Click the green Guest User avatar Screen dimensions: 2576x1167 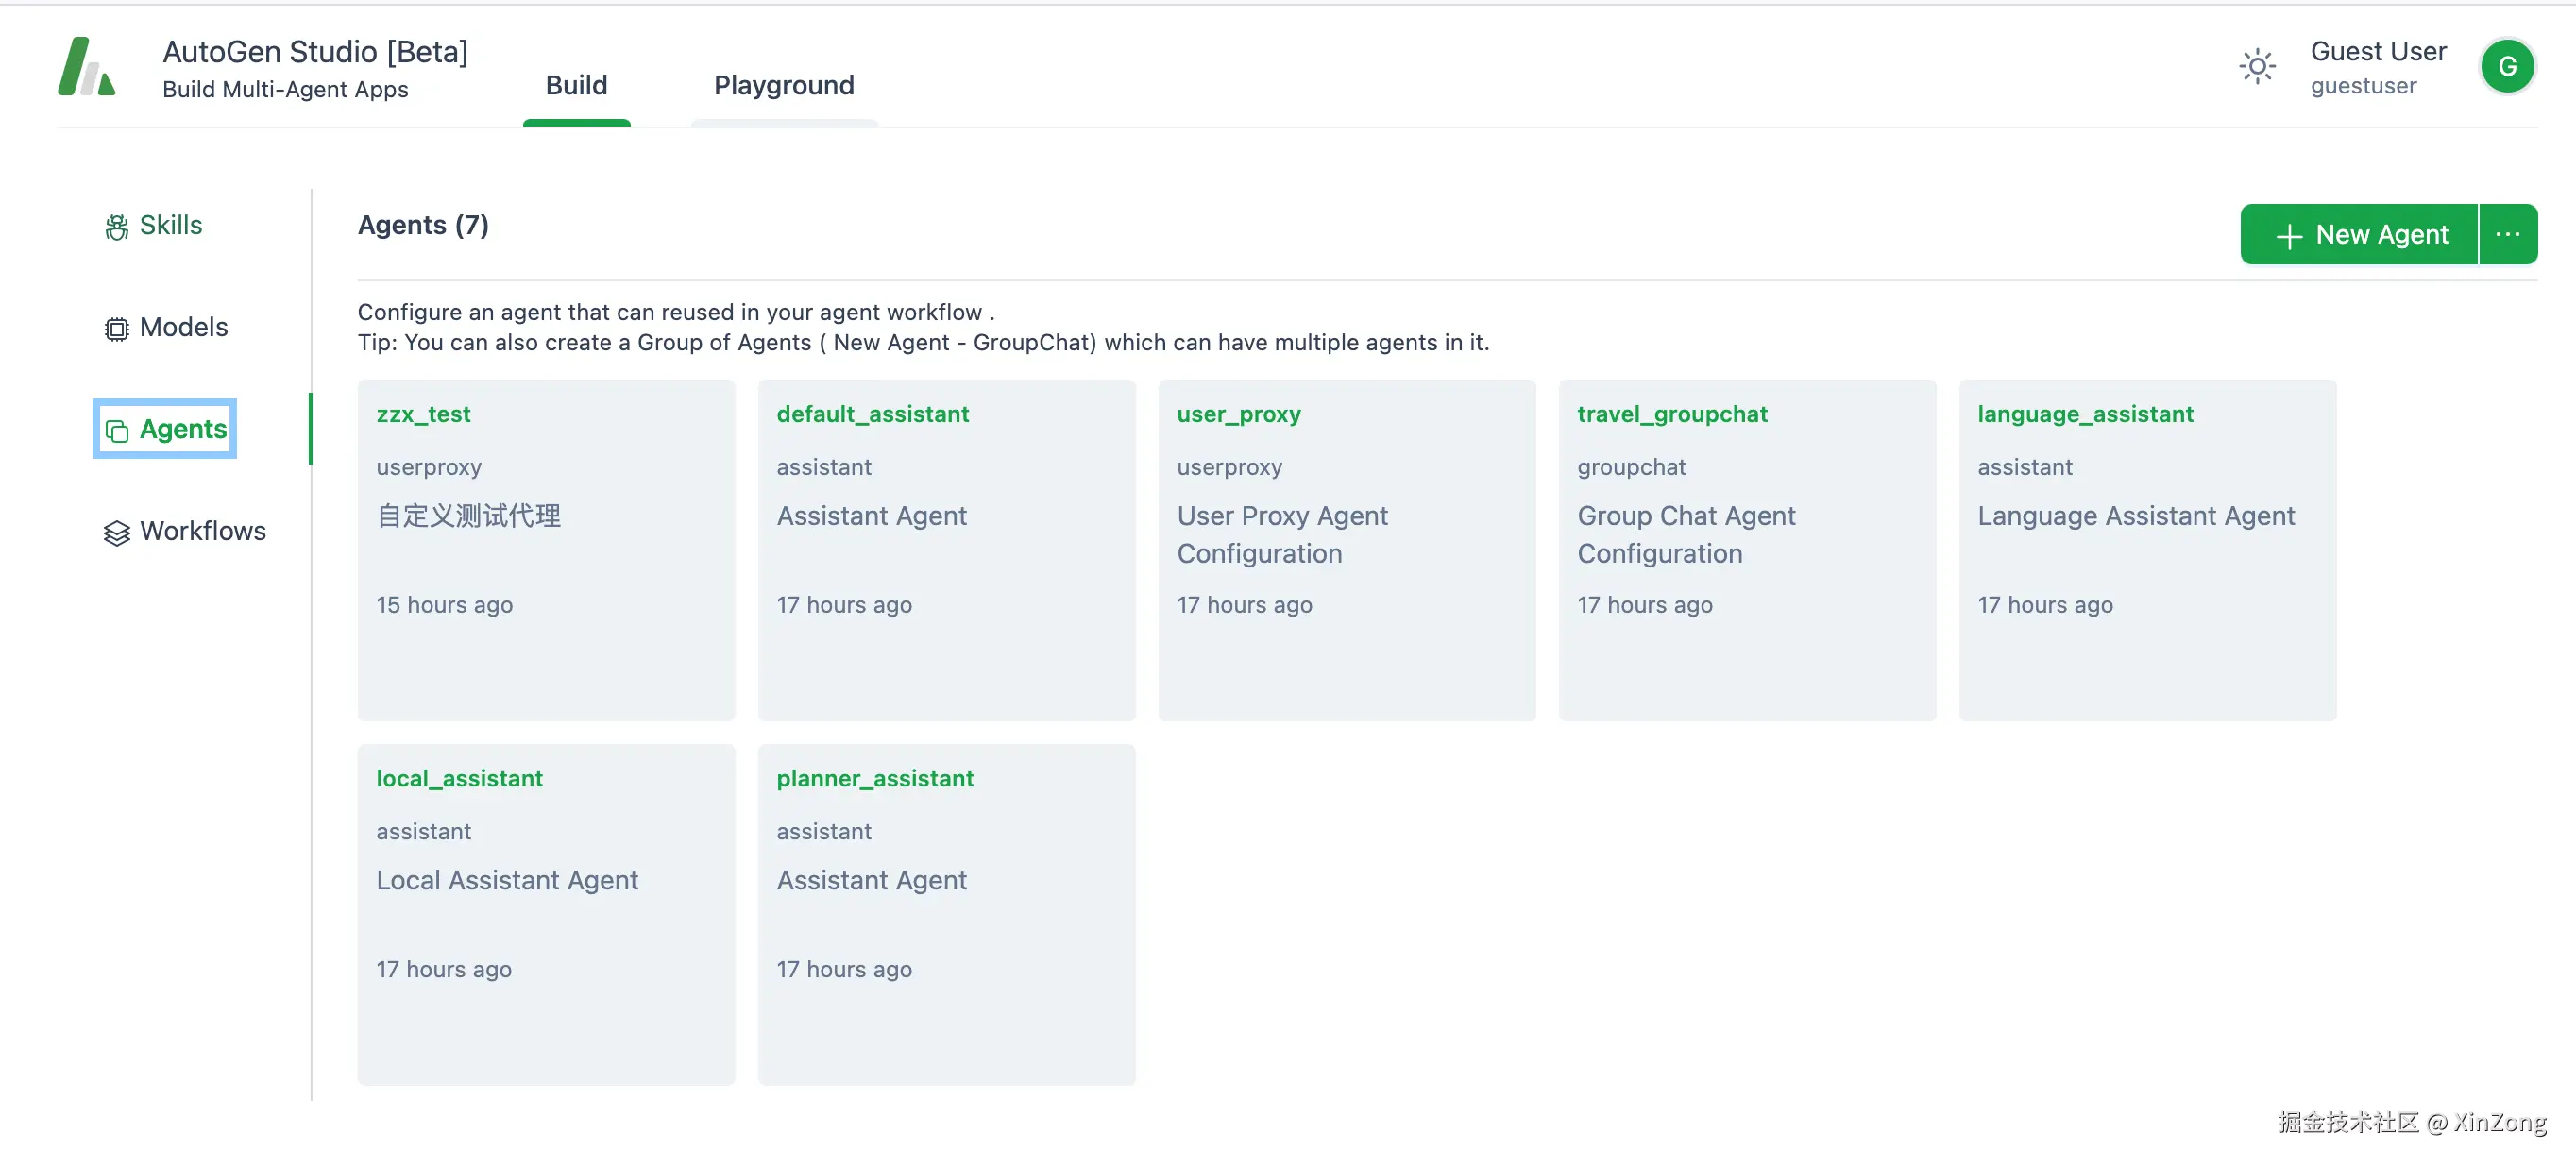click(x=2506, y=67)
